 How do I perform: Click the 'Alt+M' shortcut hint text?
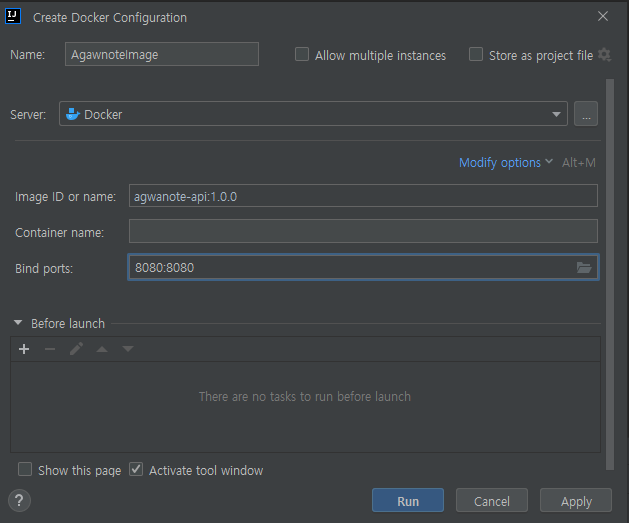pyautogui.click(x=578, y=162)
